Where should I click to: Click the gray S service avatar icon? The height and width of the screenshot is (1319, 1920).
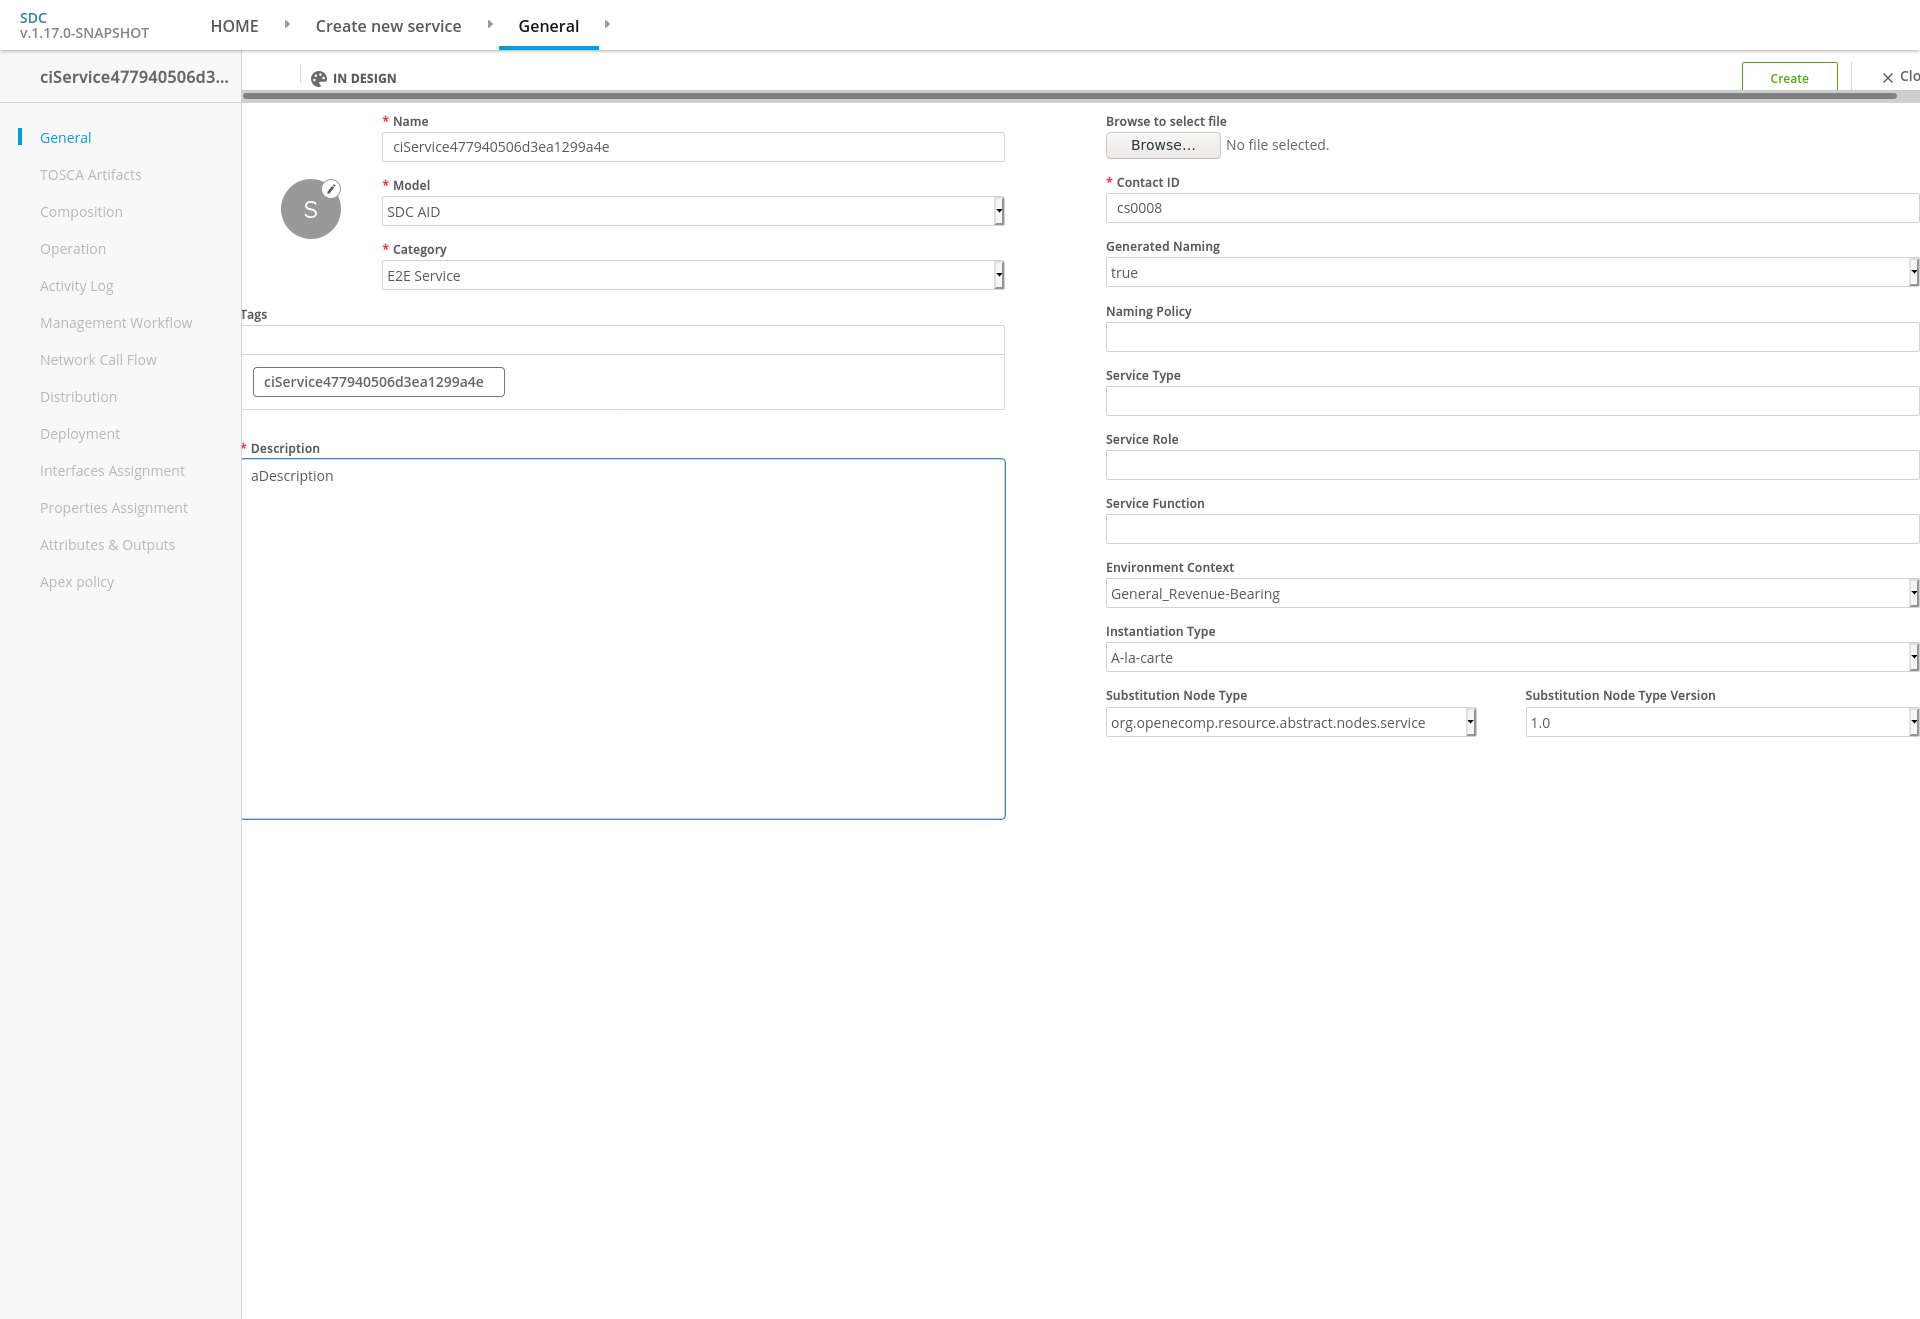(x=310, y=209)
